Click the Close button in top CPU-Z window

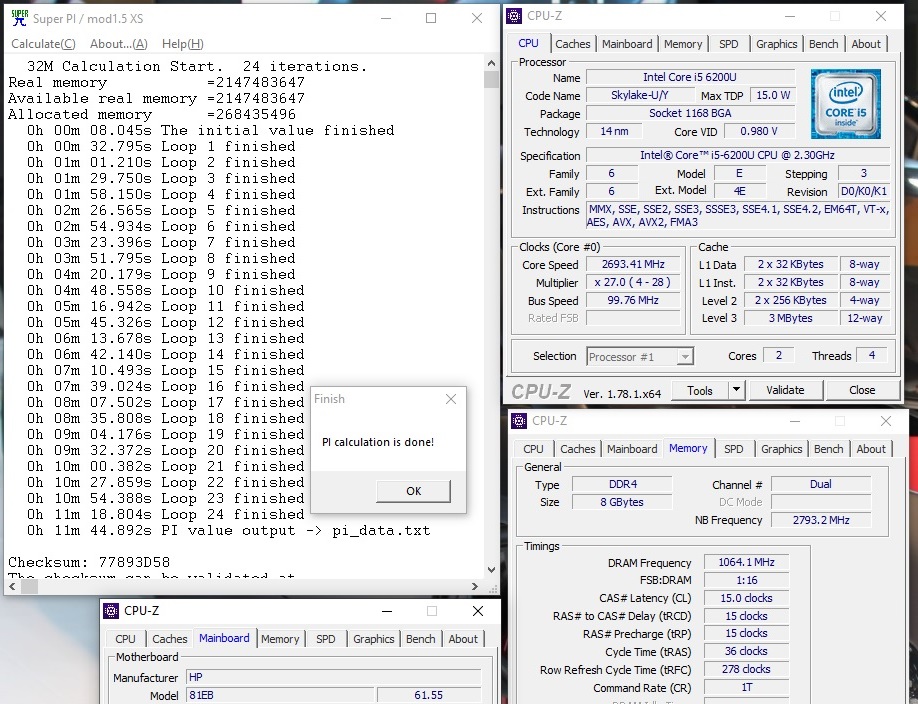click(x=862, y=391)
